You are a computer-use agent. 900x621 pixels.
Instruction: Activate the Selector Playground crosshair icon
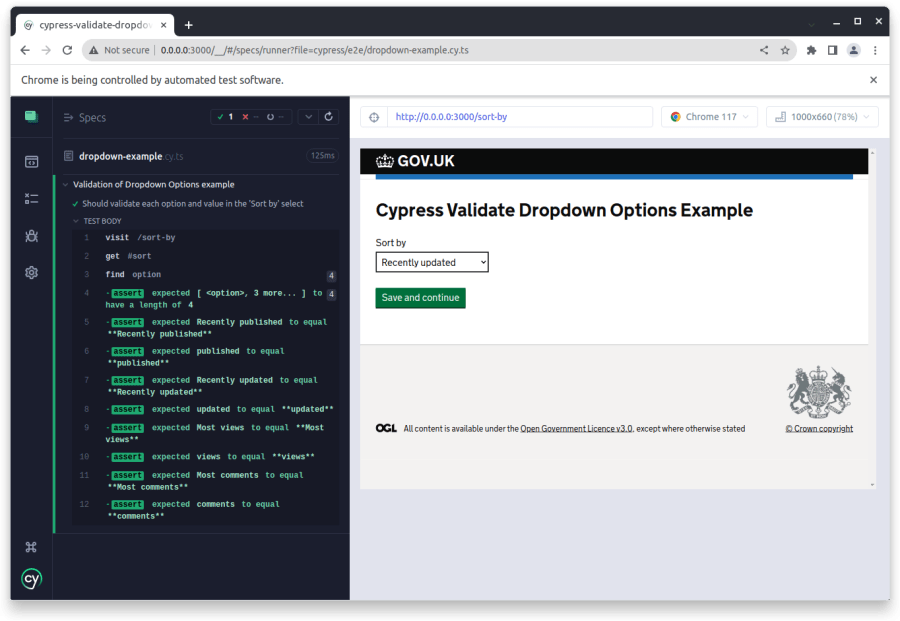click(x=373, y=116)
